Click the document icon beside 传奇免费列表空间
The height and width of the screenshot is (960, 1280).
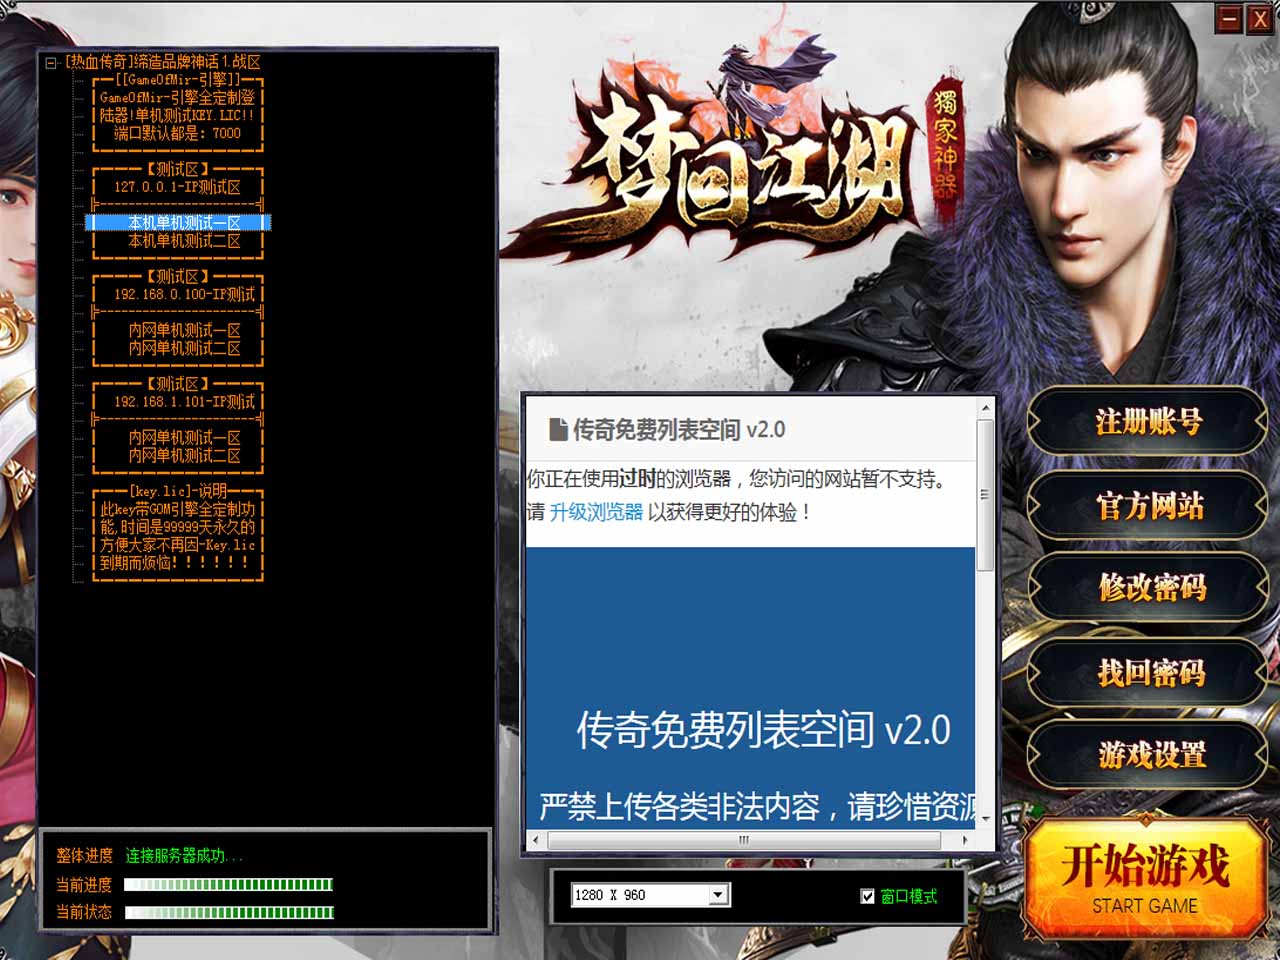558,430
